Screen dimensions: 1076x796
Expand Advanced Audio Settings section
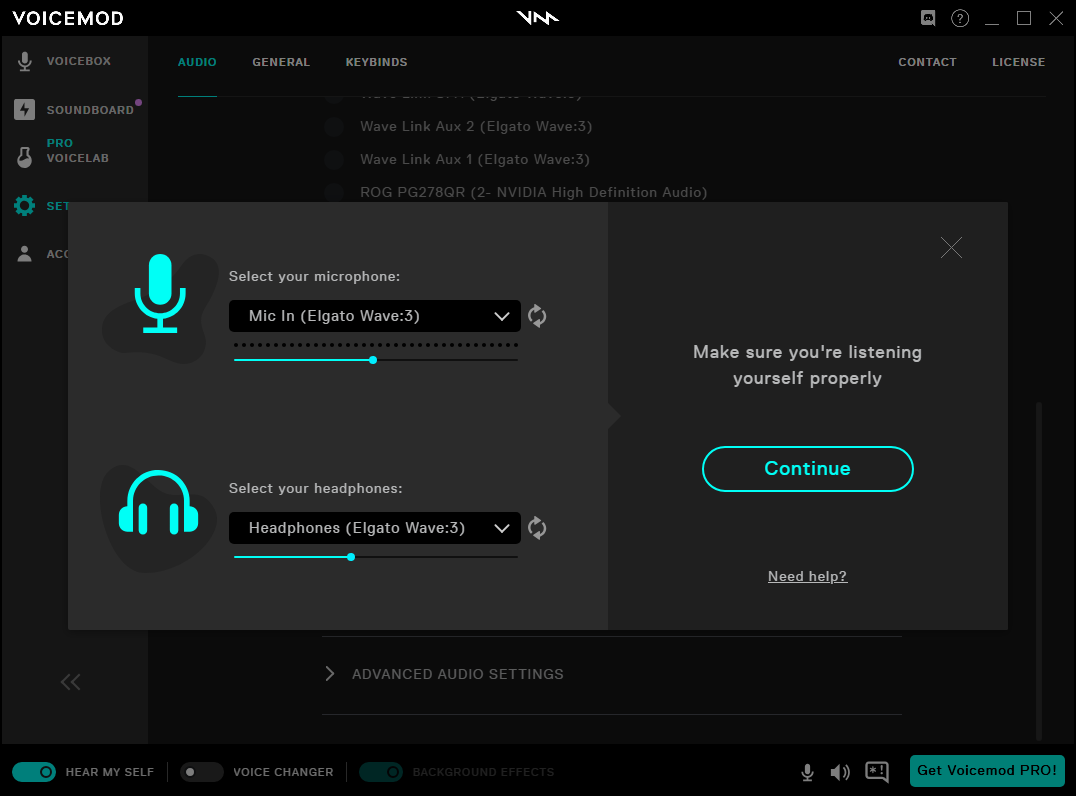(457, 674)
